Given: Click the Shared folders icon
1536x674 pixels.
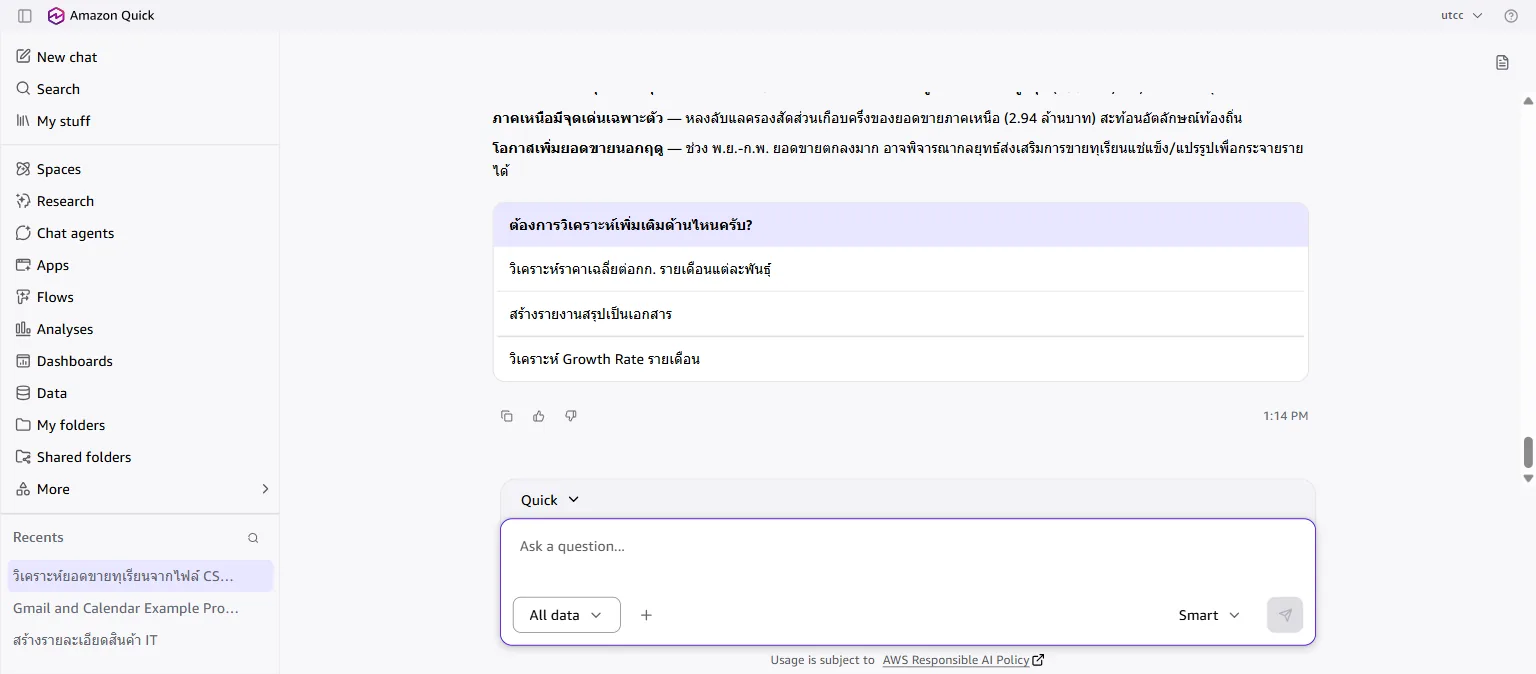Looking at the screenshot, I should tap(23, 457).
